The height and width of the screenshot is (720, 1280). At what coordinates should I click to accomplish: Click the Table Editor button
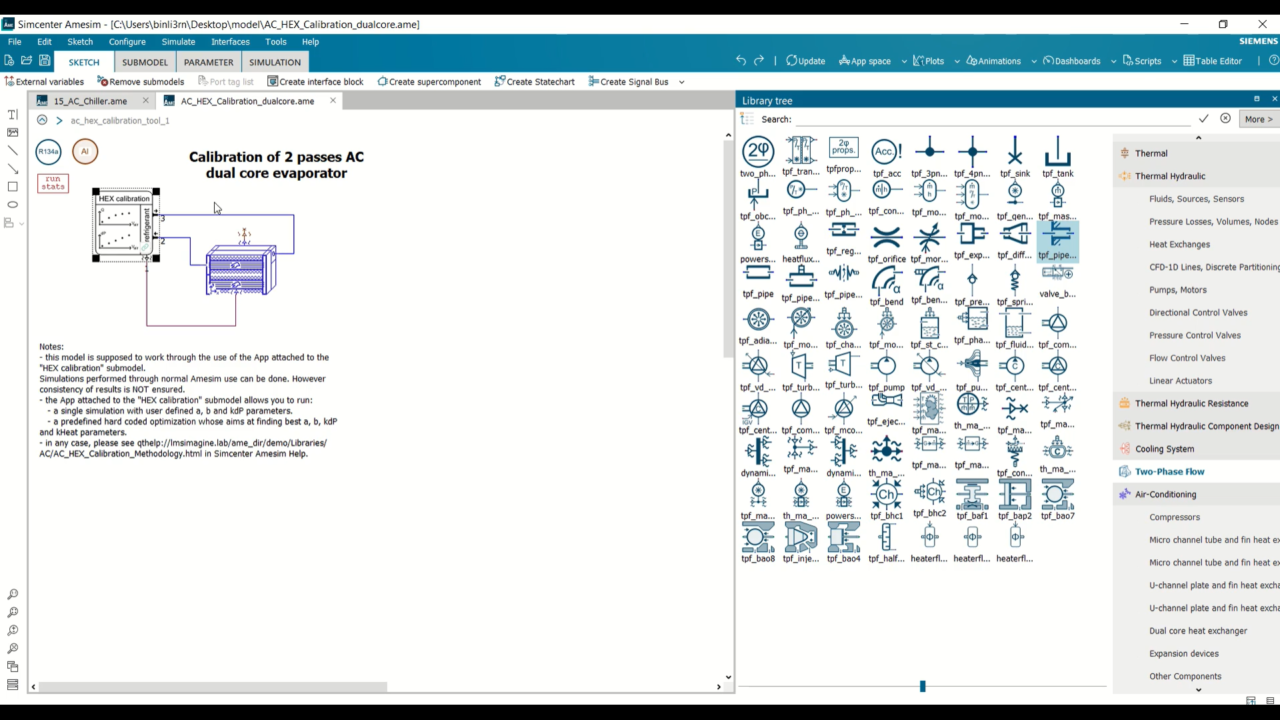[x=1212, y=61]
